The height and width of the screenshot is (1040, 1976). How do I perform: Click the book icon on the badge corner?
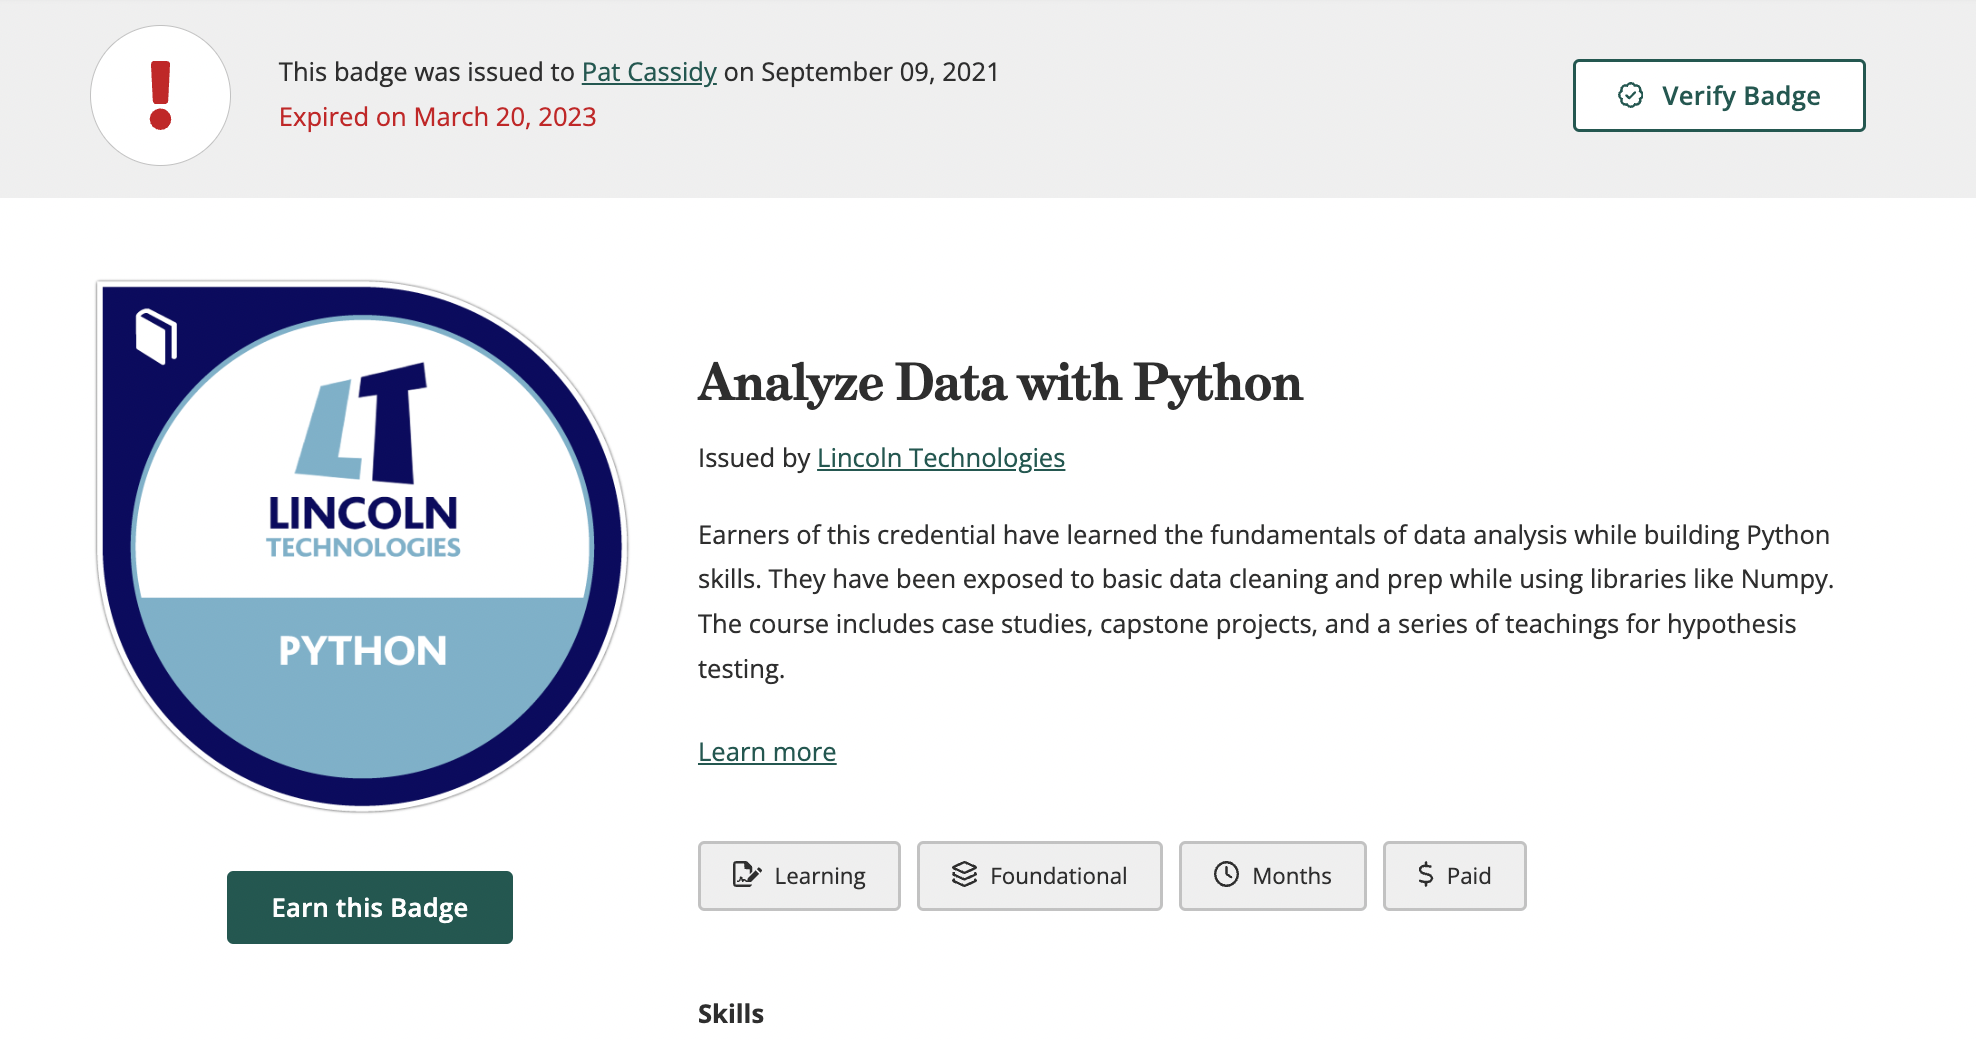(x=156, y=335)
